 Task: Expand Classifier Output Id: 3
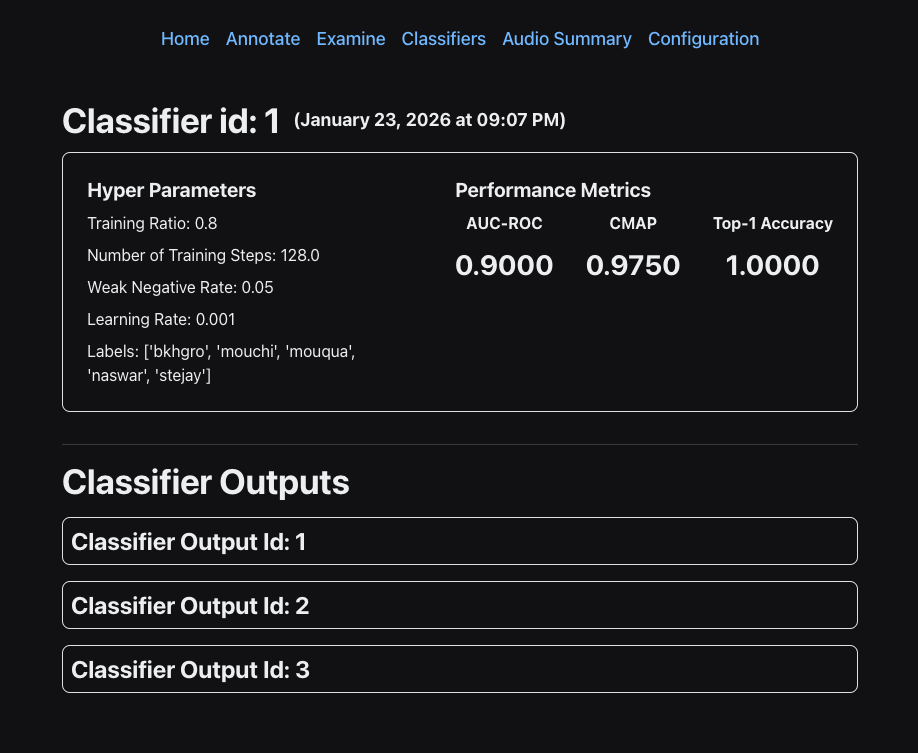(x=459, y=670)
